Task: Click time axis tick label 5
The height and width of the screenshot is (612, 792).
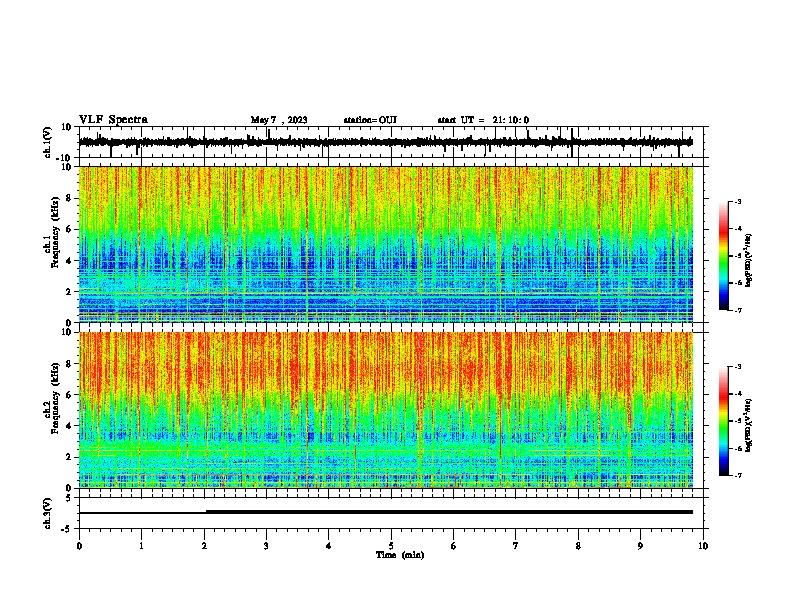Action: click(391, 546)
